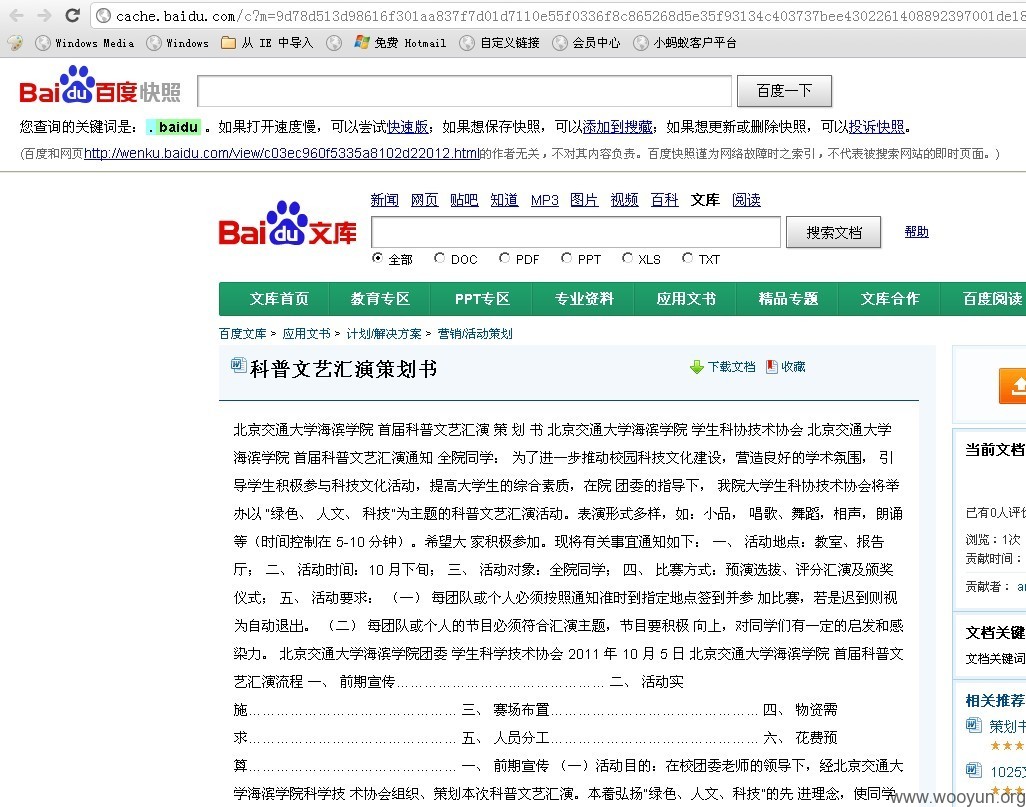Screen dimensions: 1026x807
Task: Click the 投诉快照 link
Action: click(876, 127)
